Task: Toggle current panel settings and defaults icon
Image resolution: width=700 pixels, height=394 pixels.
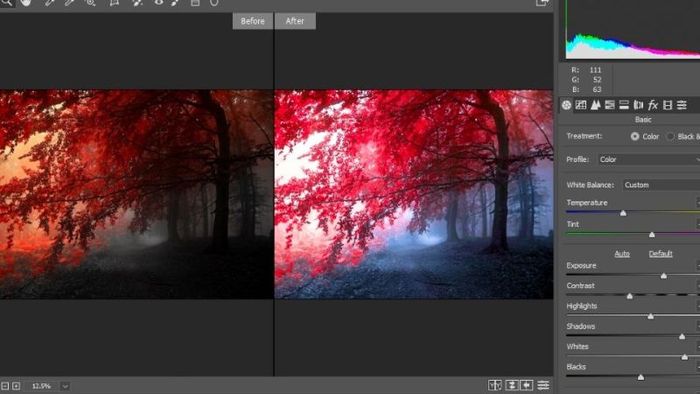Action: pos(543,385)
